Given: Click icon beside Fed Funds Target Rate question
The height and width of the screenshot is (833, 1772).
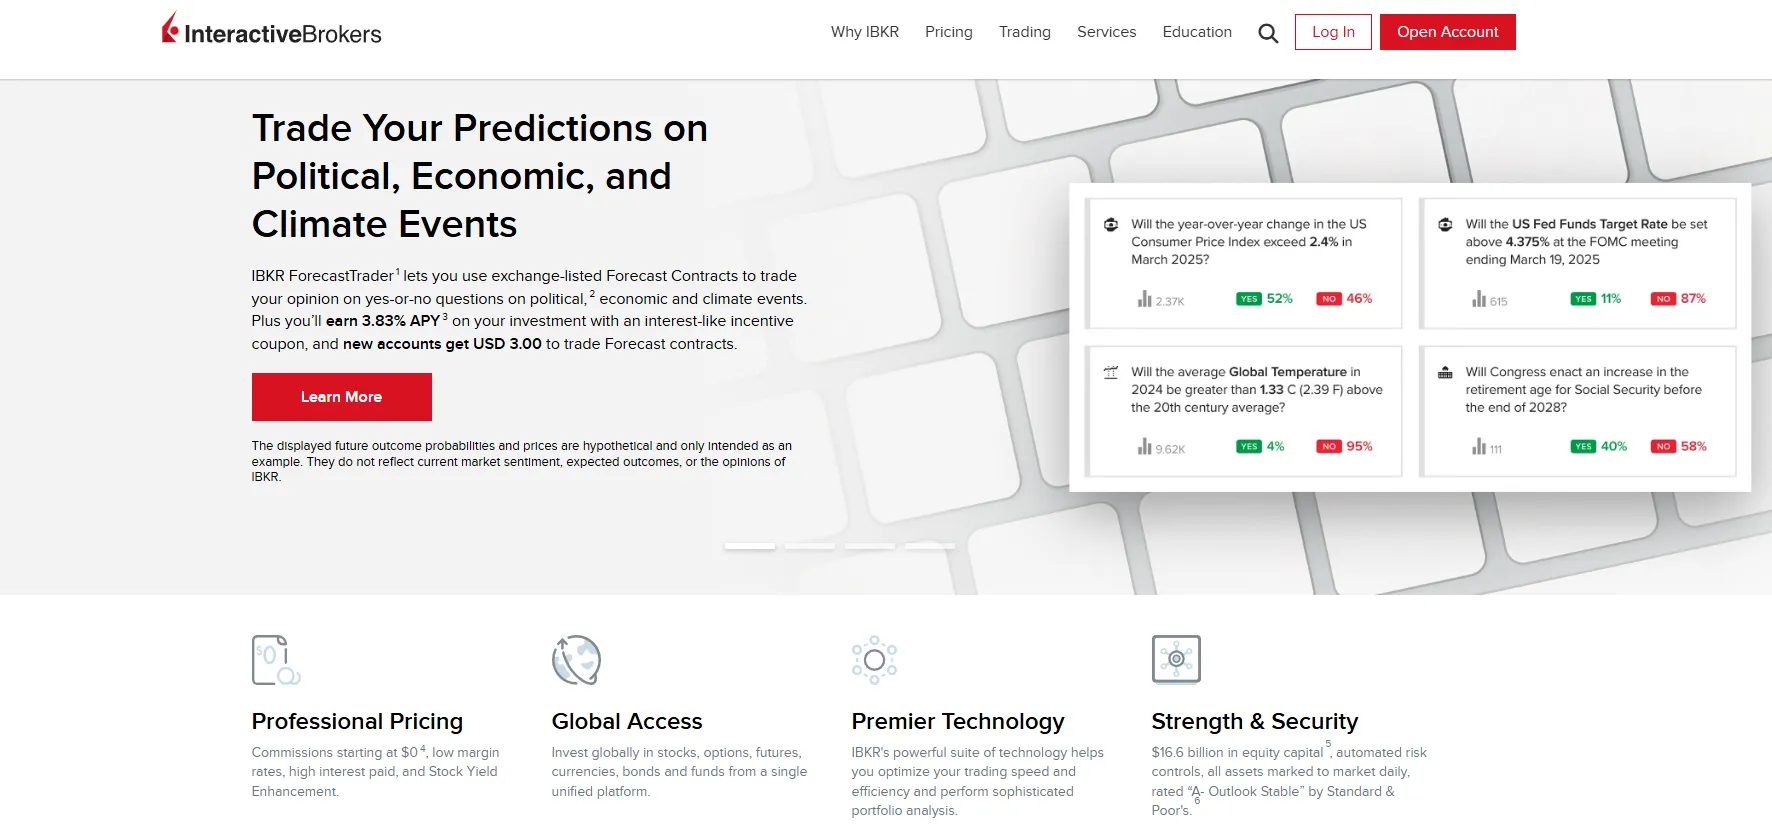Looking at the screenshot, I should (1445, 225).
